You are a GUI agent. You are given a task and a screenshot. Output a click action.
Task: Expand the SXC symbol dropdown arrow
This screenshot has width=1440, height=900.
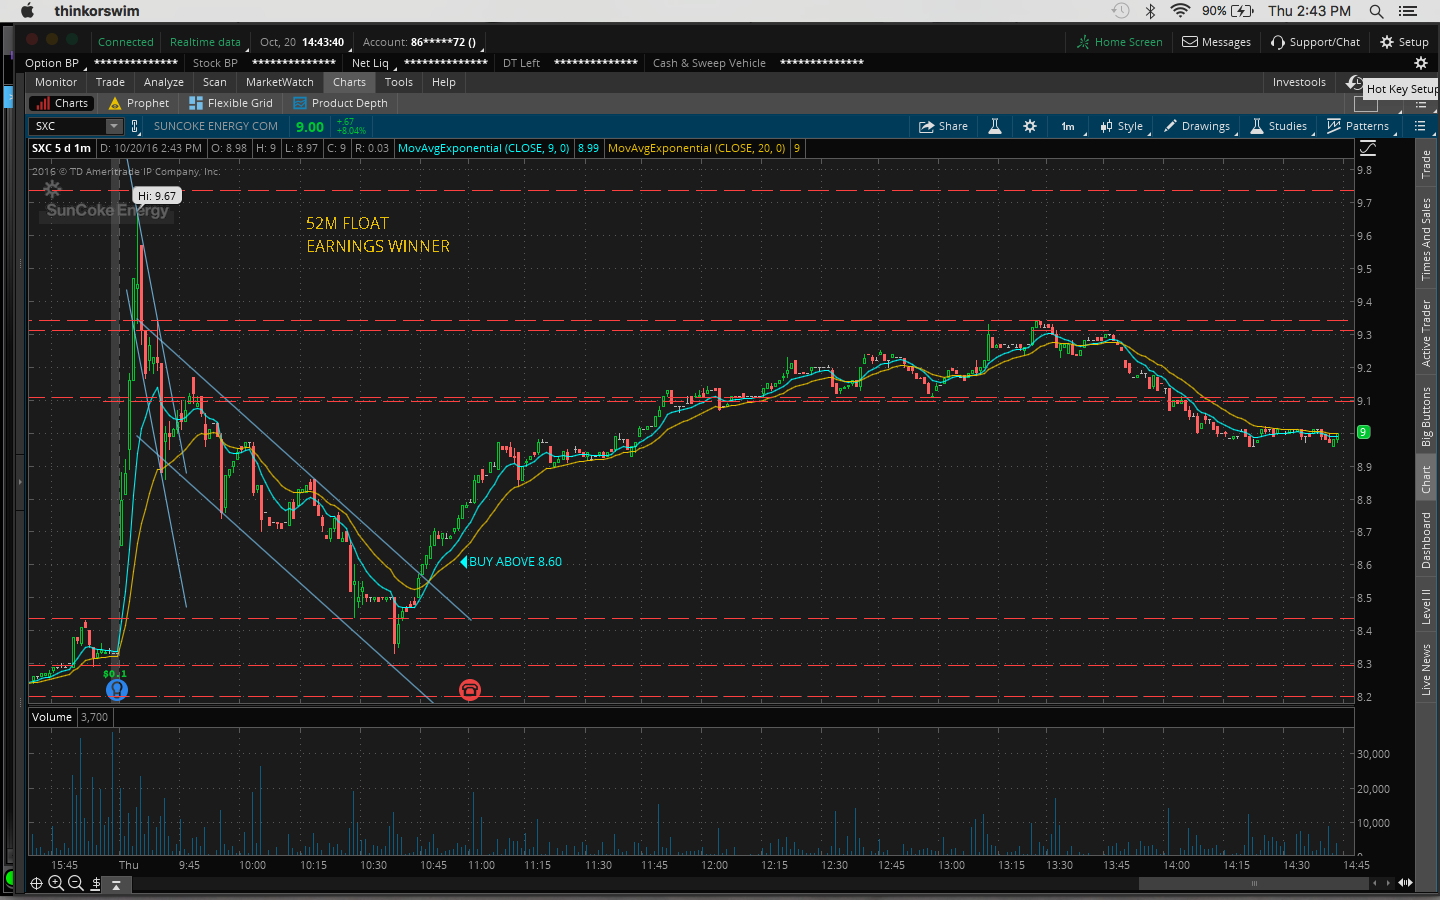pyautogui.click(x=114, y=126)
